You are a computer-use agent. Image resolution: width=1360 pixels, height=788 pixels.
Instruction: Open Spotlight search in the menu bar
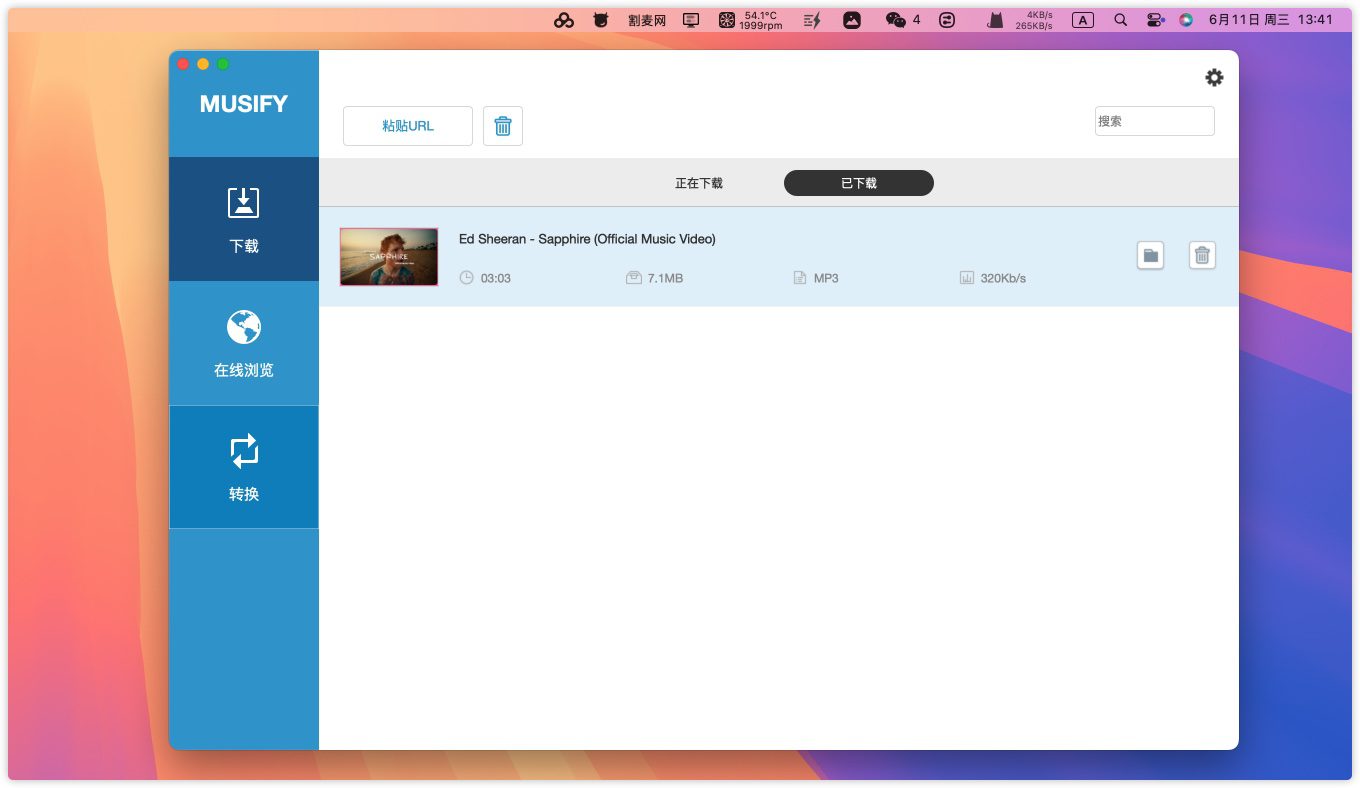point(1121,20)
